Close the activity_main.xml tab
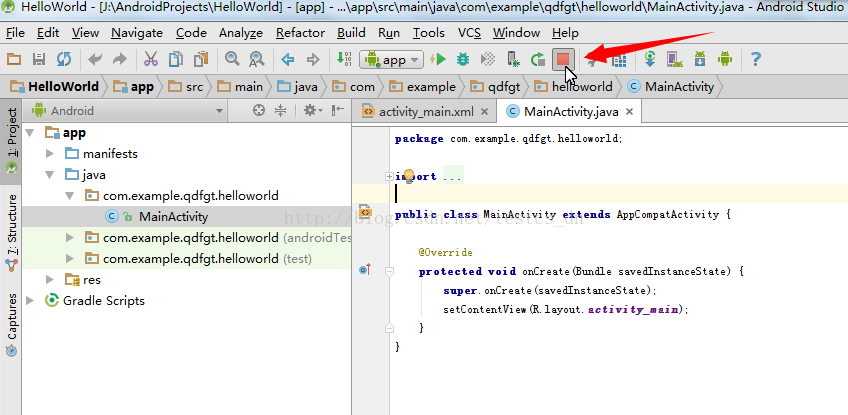The image size is (848, 415). click(485, 112)
